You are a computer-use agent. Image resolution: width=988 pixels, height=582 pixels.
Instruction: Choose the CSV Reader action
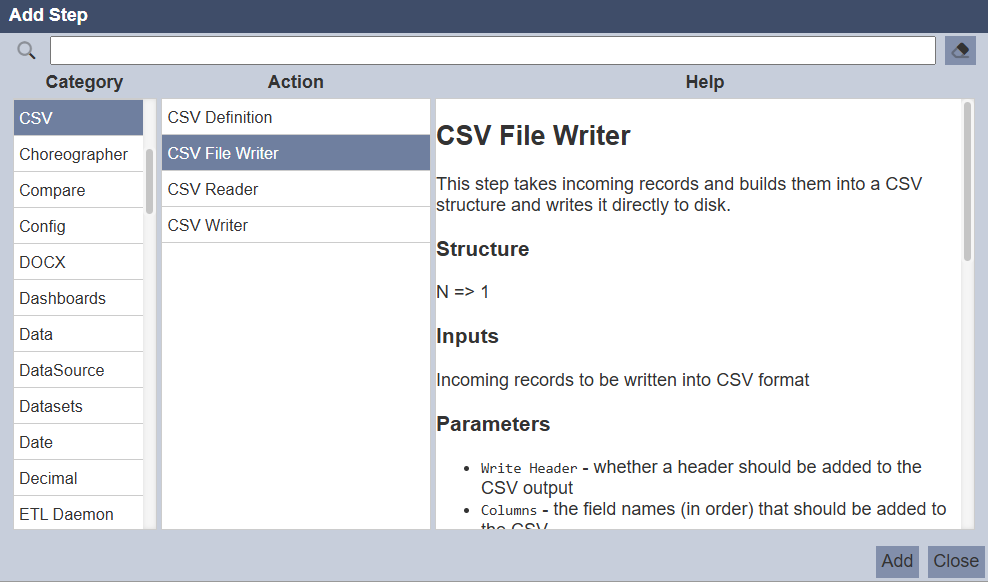(213, 189)
